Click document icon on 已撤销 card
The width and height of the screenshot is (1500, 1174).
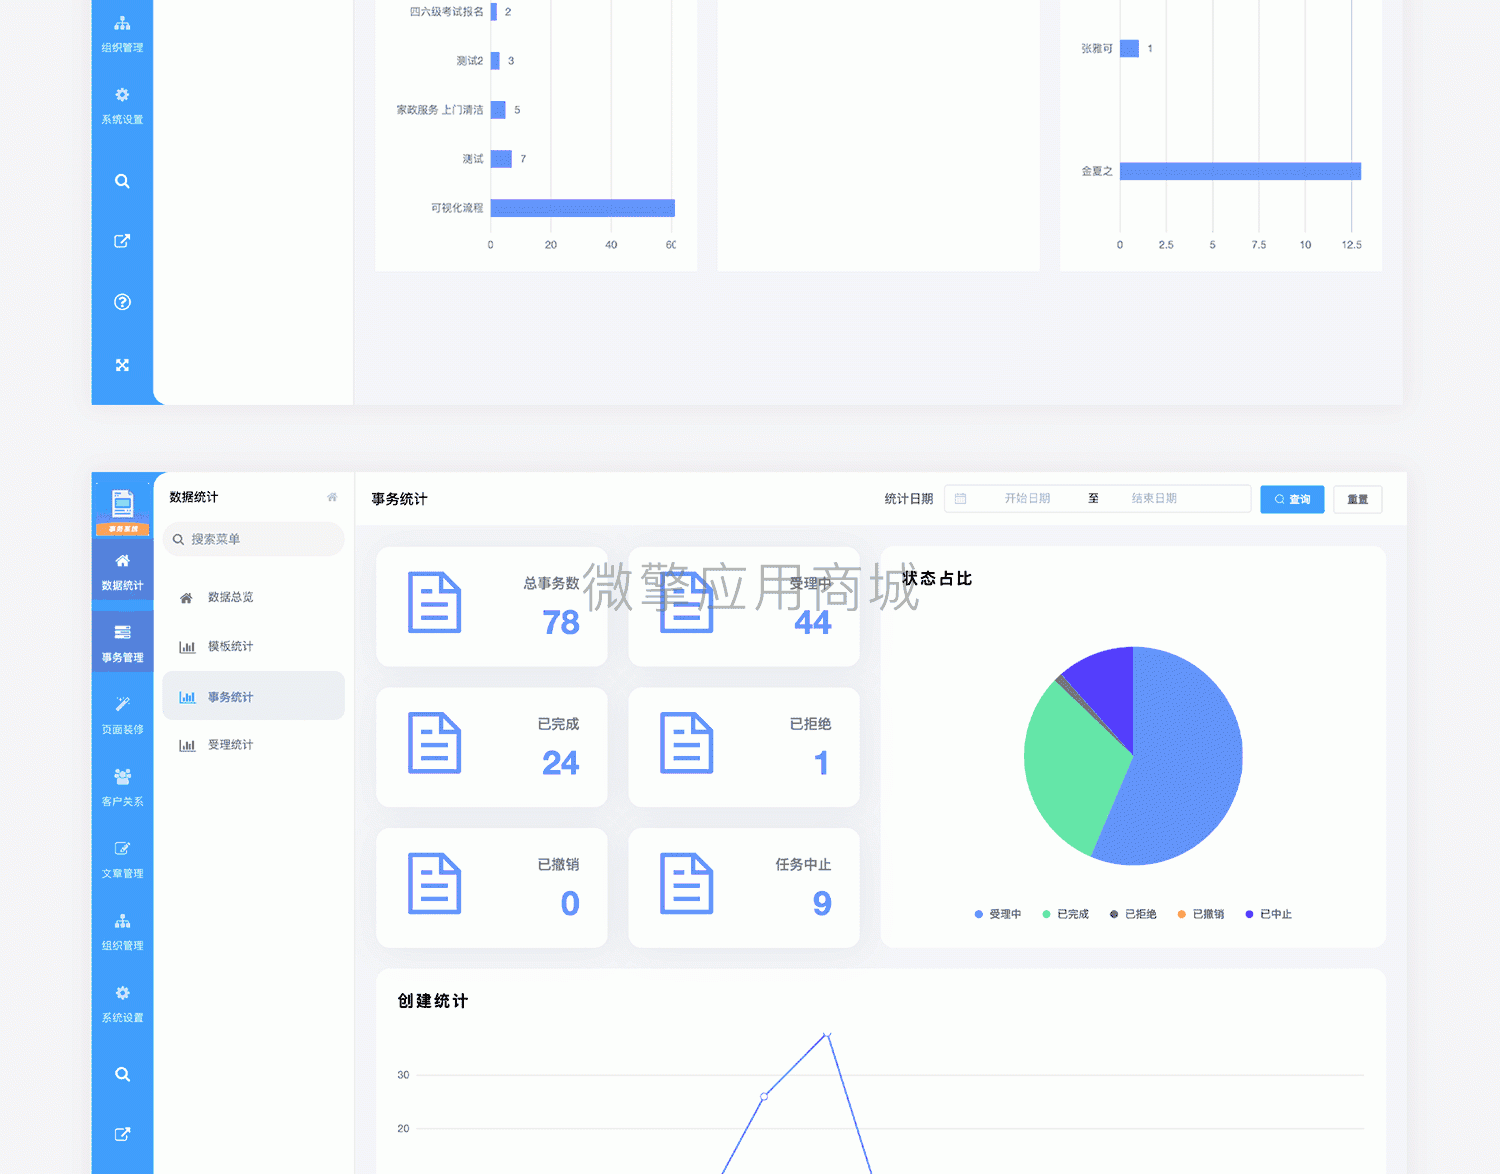pos(435,884)
